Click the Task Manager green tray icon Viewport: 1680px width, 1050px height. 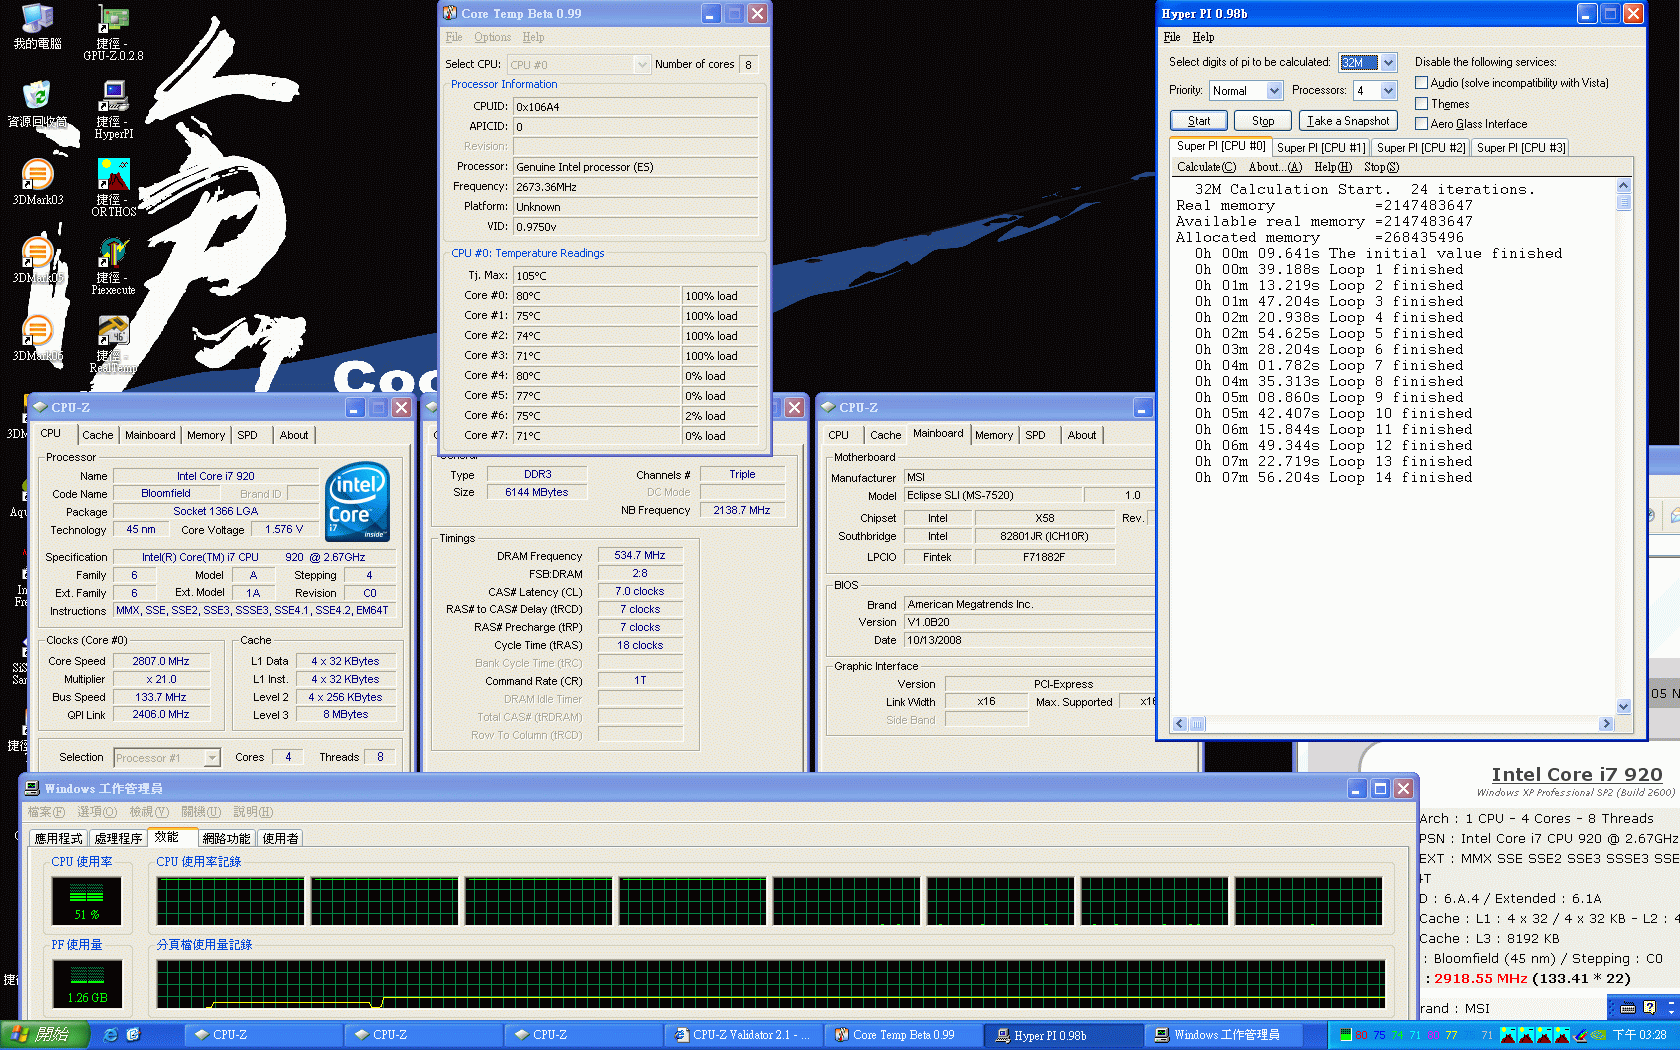[x=1345, y=1035]
